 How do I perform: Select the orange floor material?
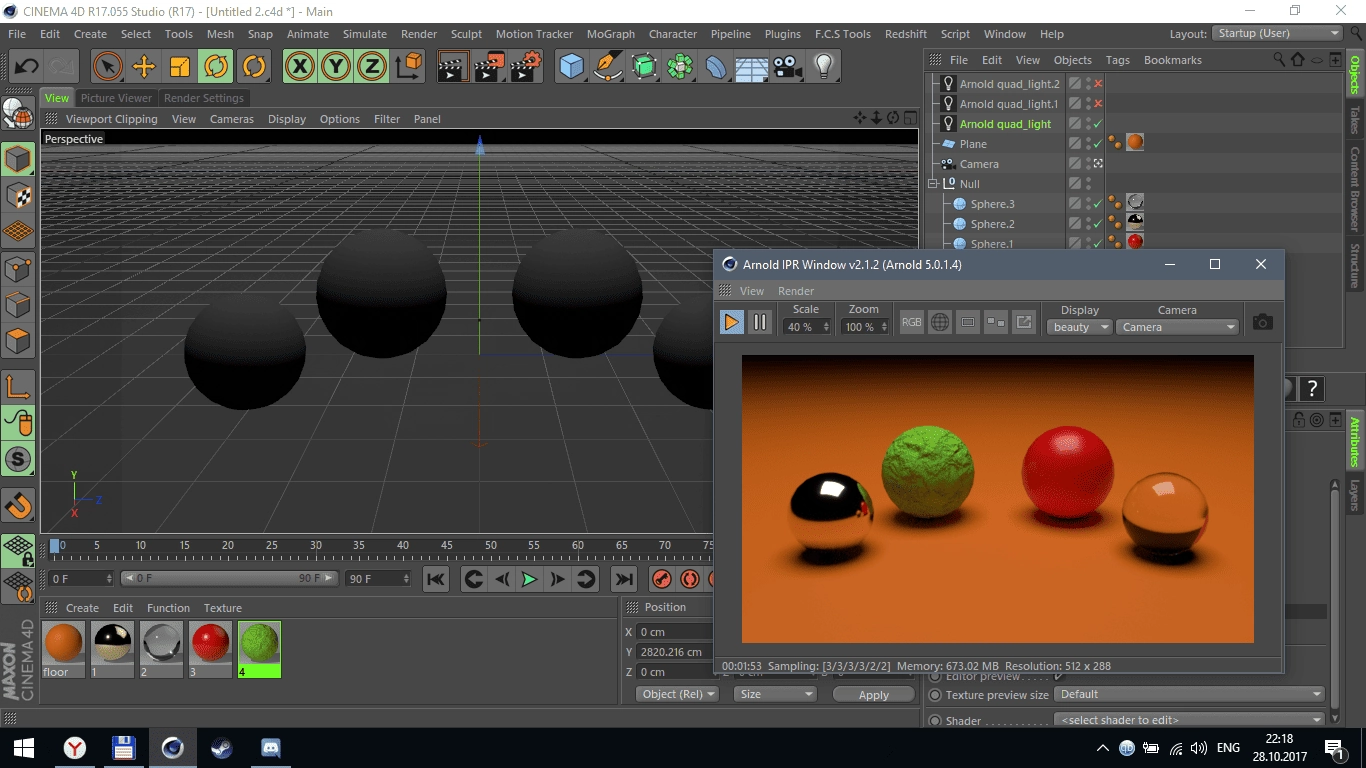click(64, 649)
